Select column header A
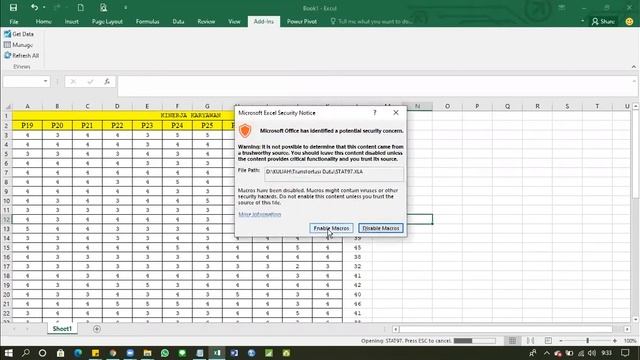This screenshot has height=360, width=640. [x=27, y=106]
